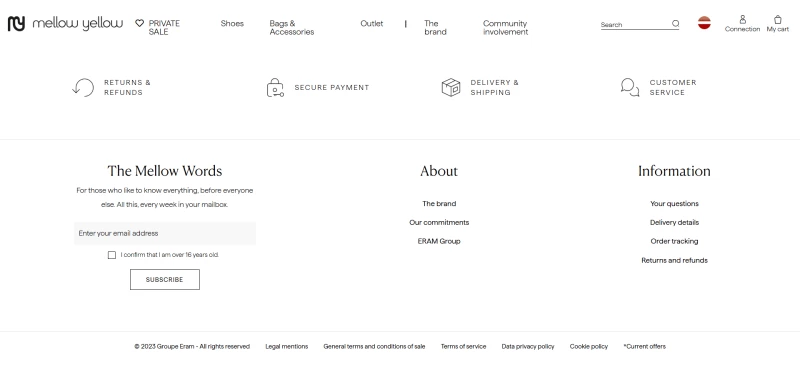Image resolution: width=800 pixels, height=366 pixels.
Task: Click the Returns & Refunds label
Action: tap(128, 87)
